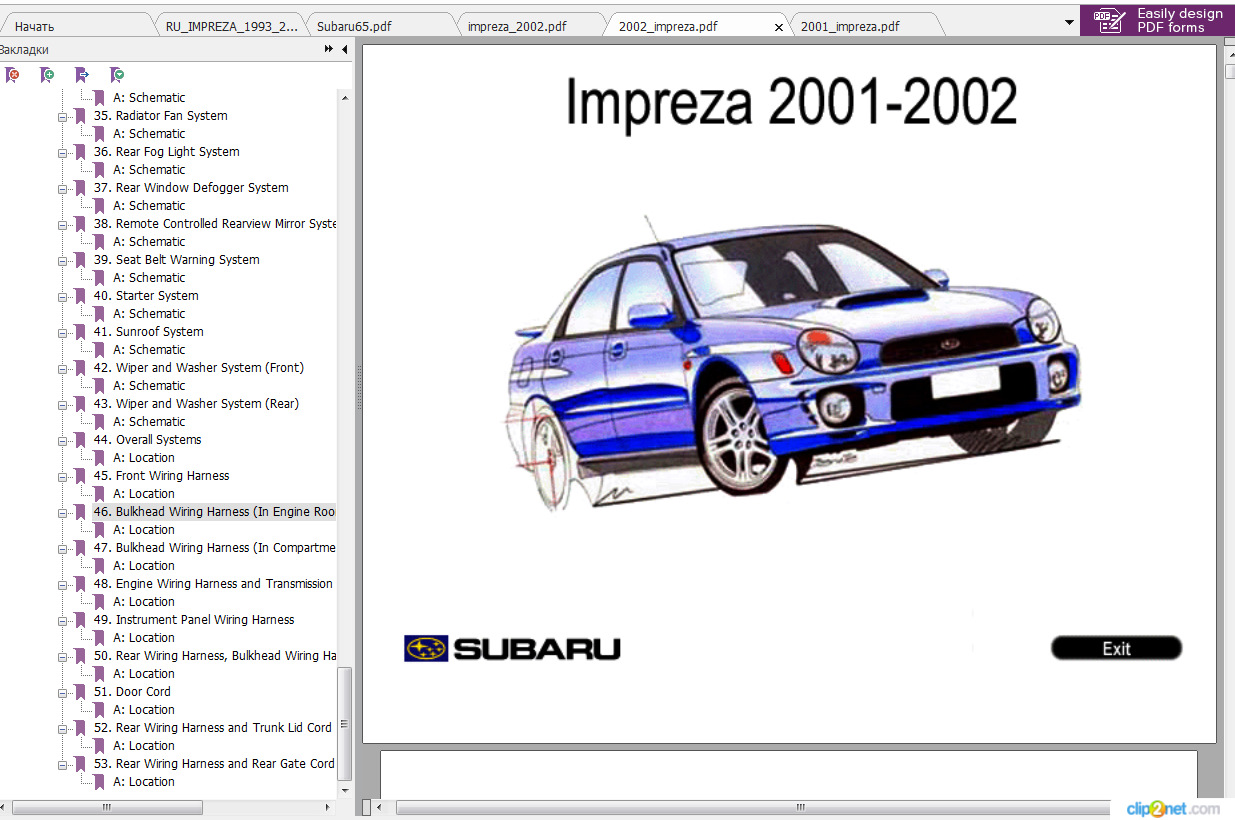Collapse the 41. Sunroof System node

[x=63, y=333]
